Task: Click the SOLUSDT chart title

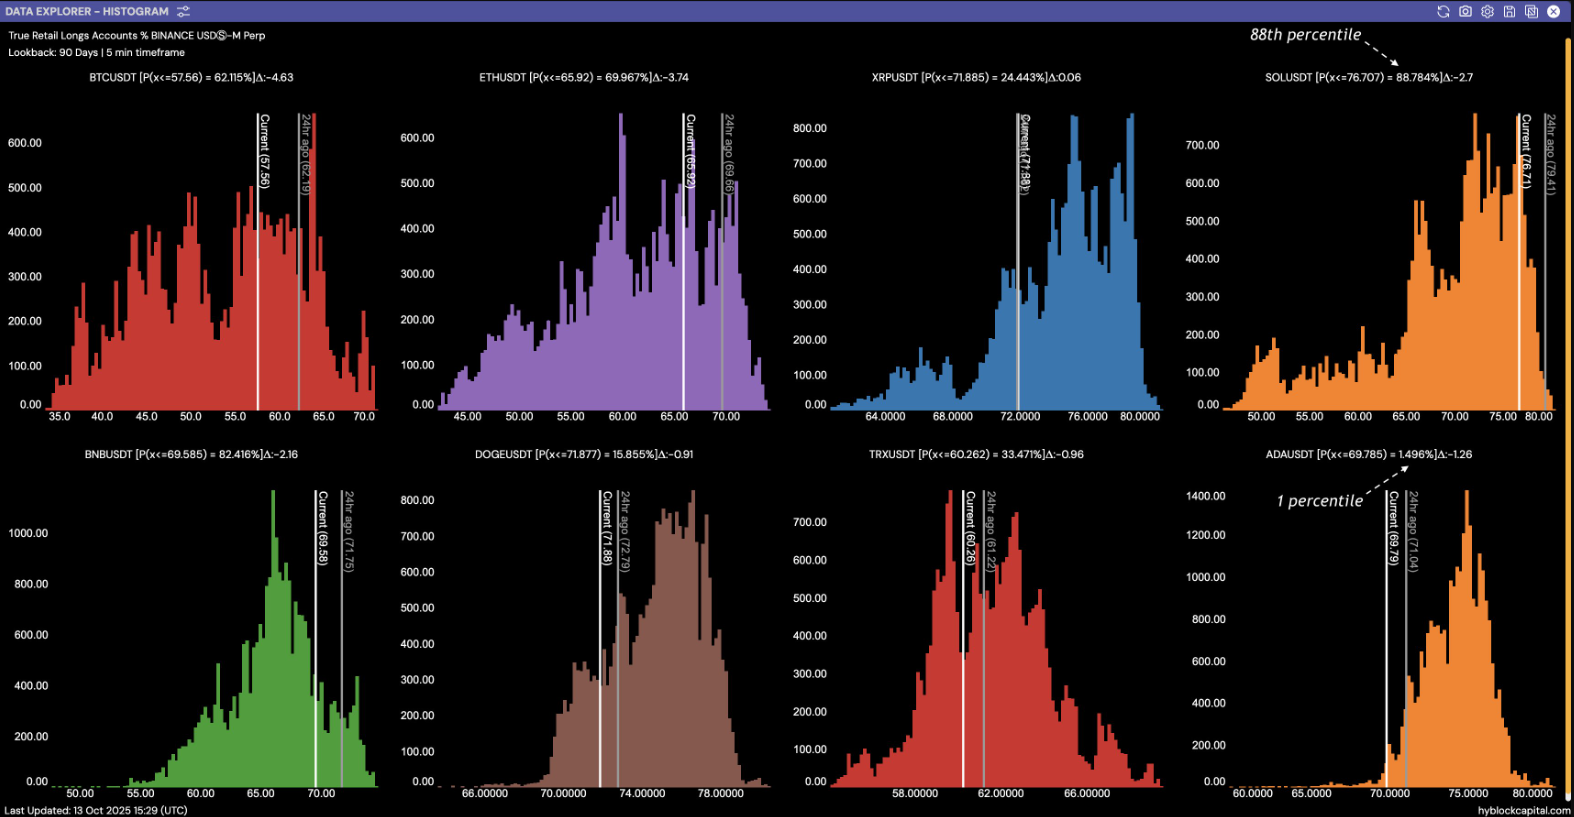Action: [1369, 77]
